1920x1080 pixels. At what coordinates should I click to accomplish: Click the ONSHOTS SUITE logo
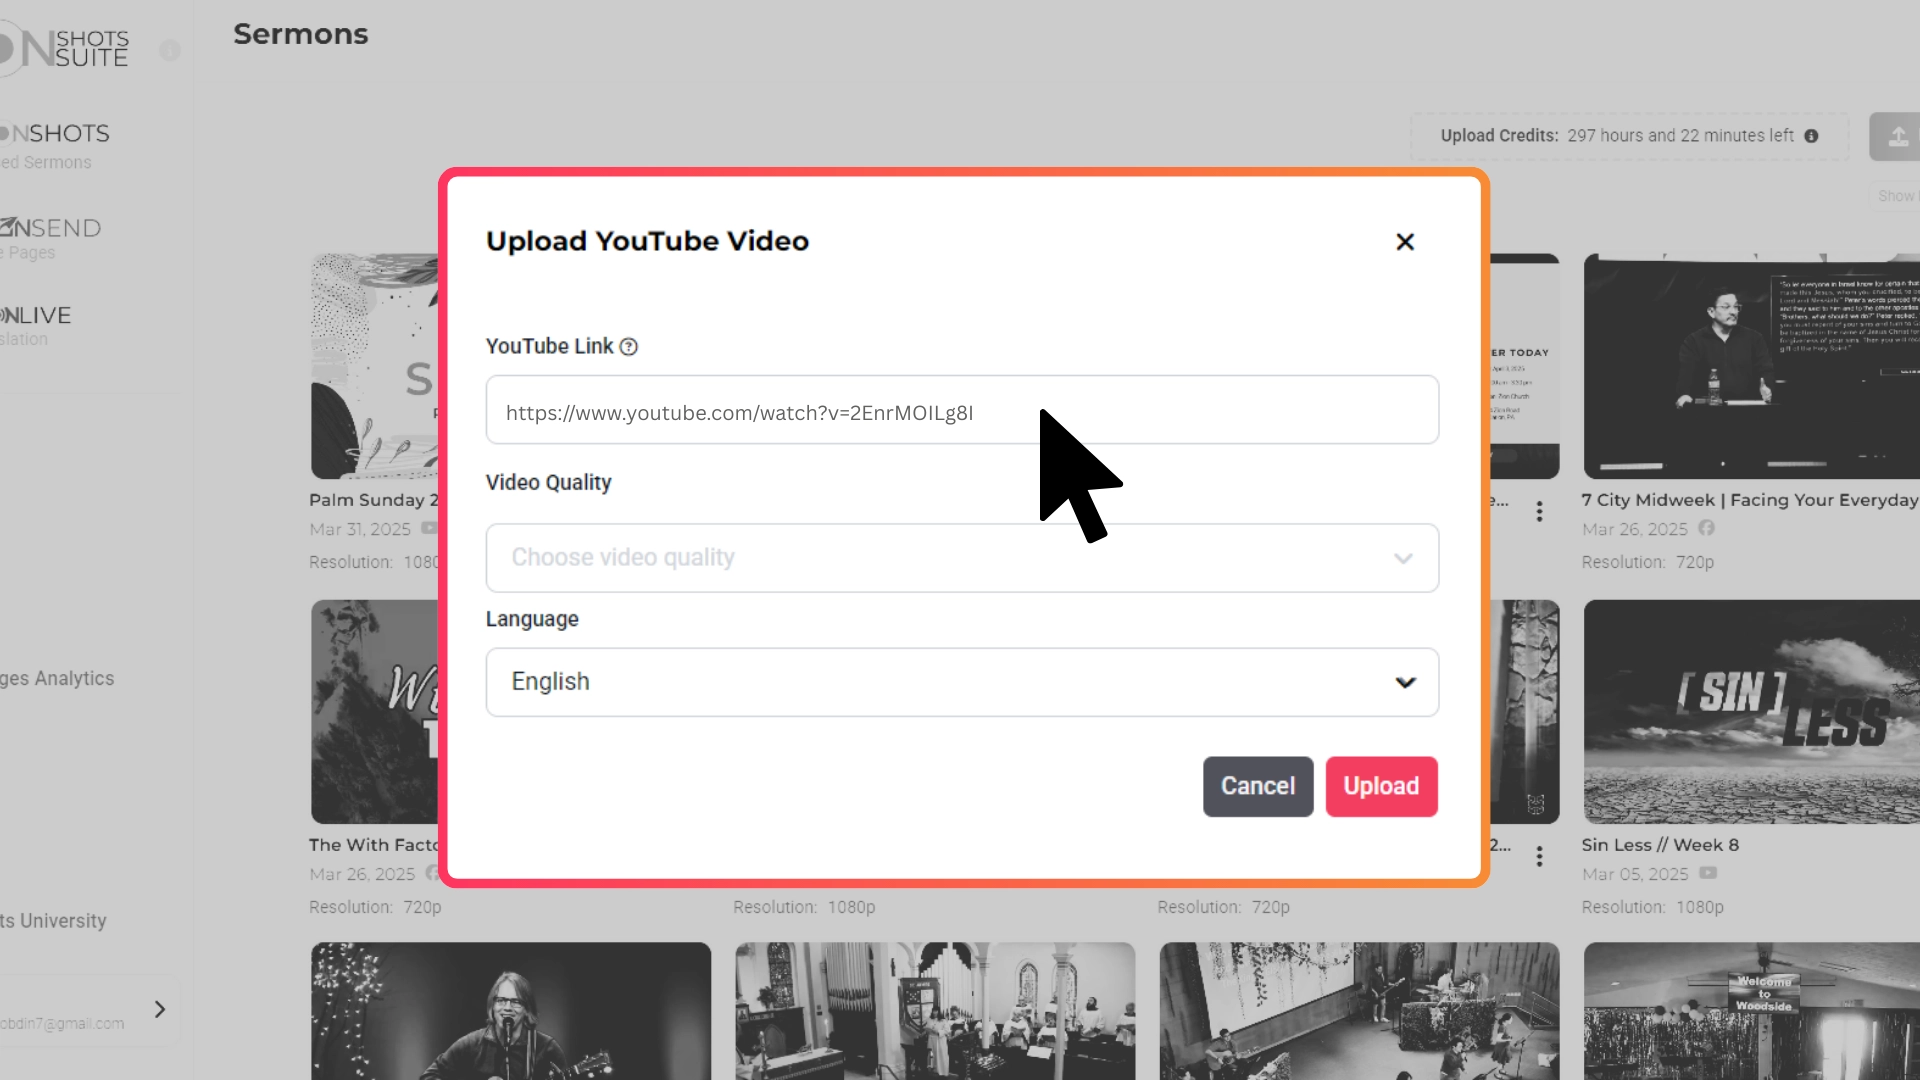tap(65, 48)
